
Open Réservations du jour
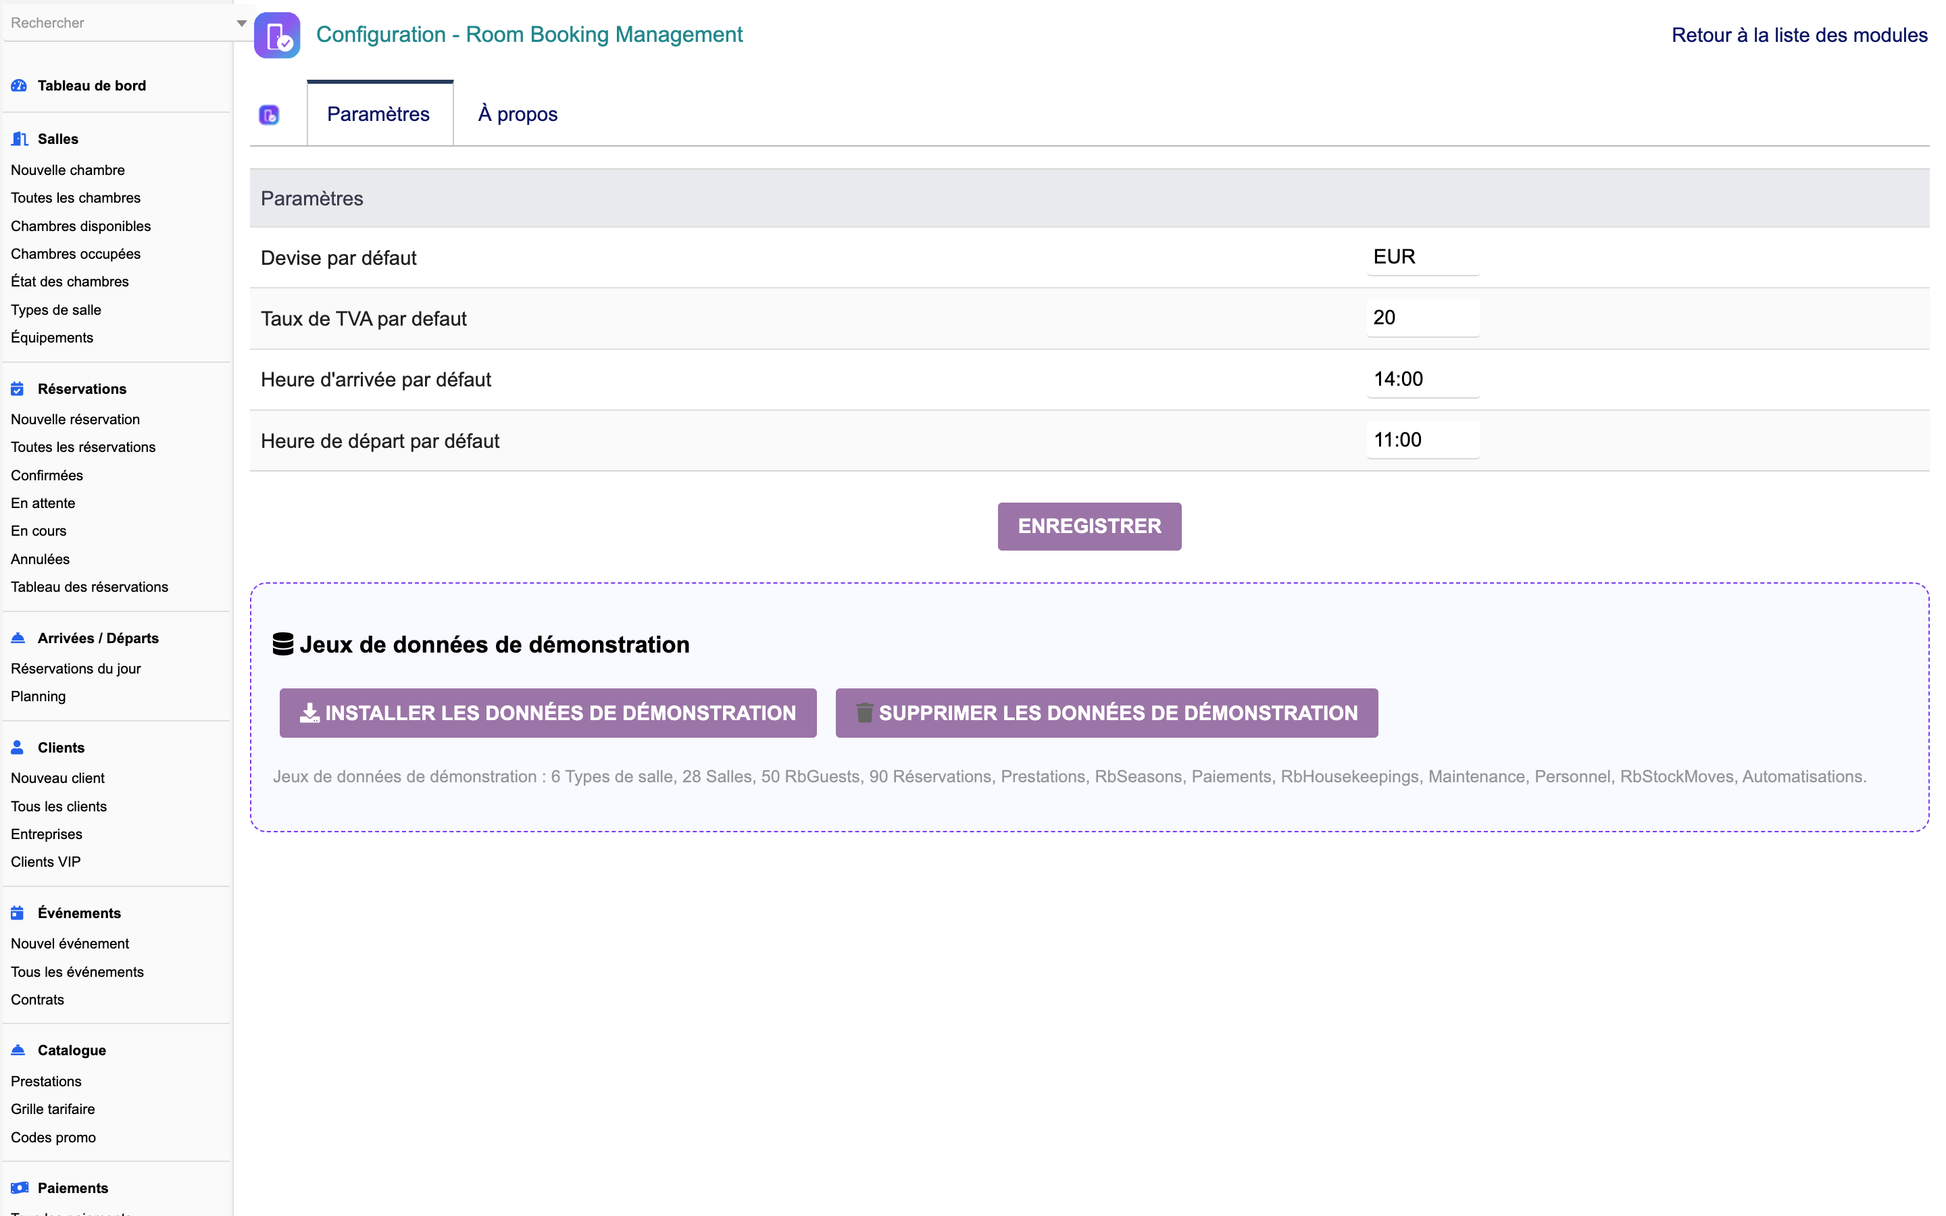(76, 669)
